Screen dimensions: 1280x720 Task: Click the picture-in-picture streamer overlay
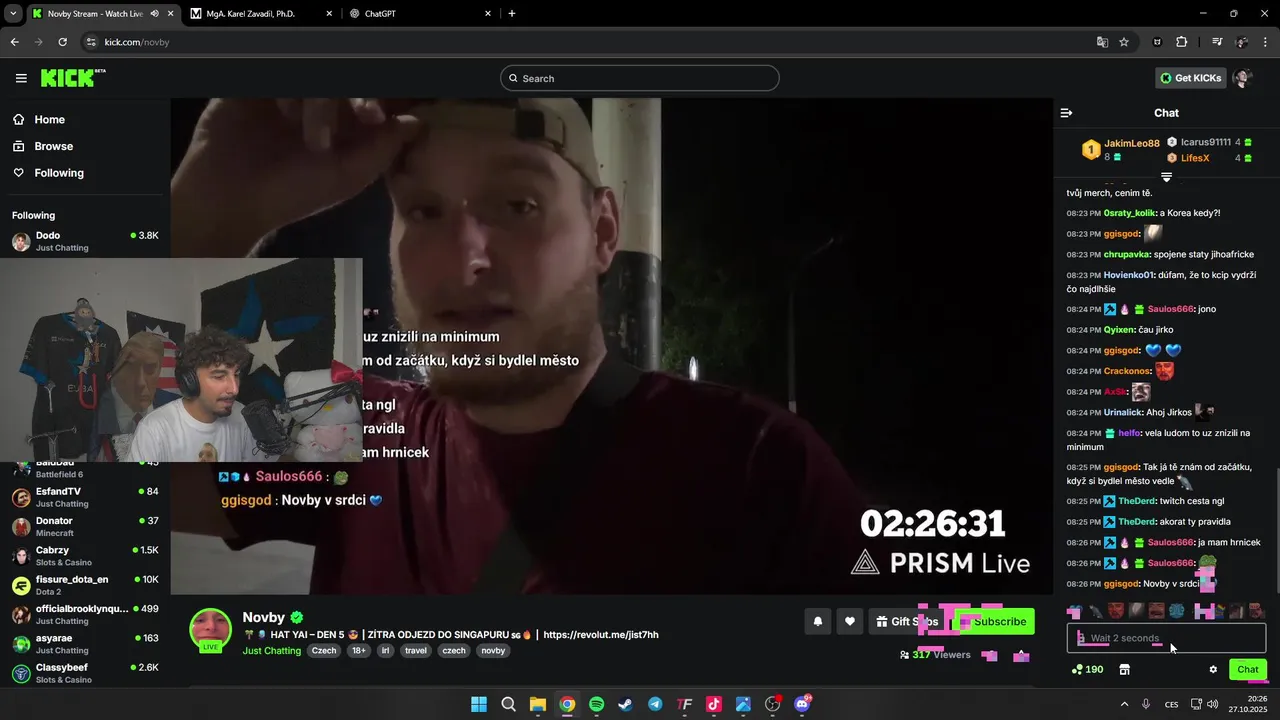[x=181, y=360]
